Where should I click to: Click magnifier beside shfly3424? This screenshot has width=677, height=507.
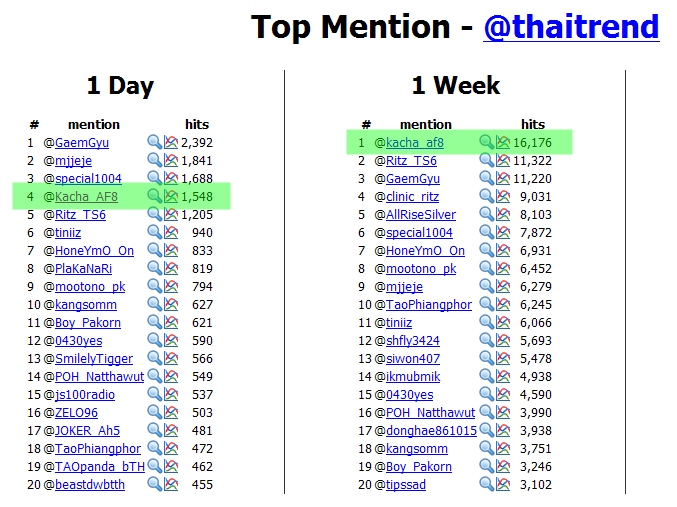click(486, 340)
